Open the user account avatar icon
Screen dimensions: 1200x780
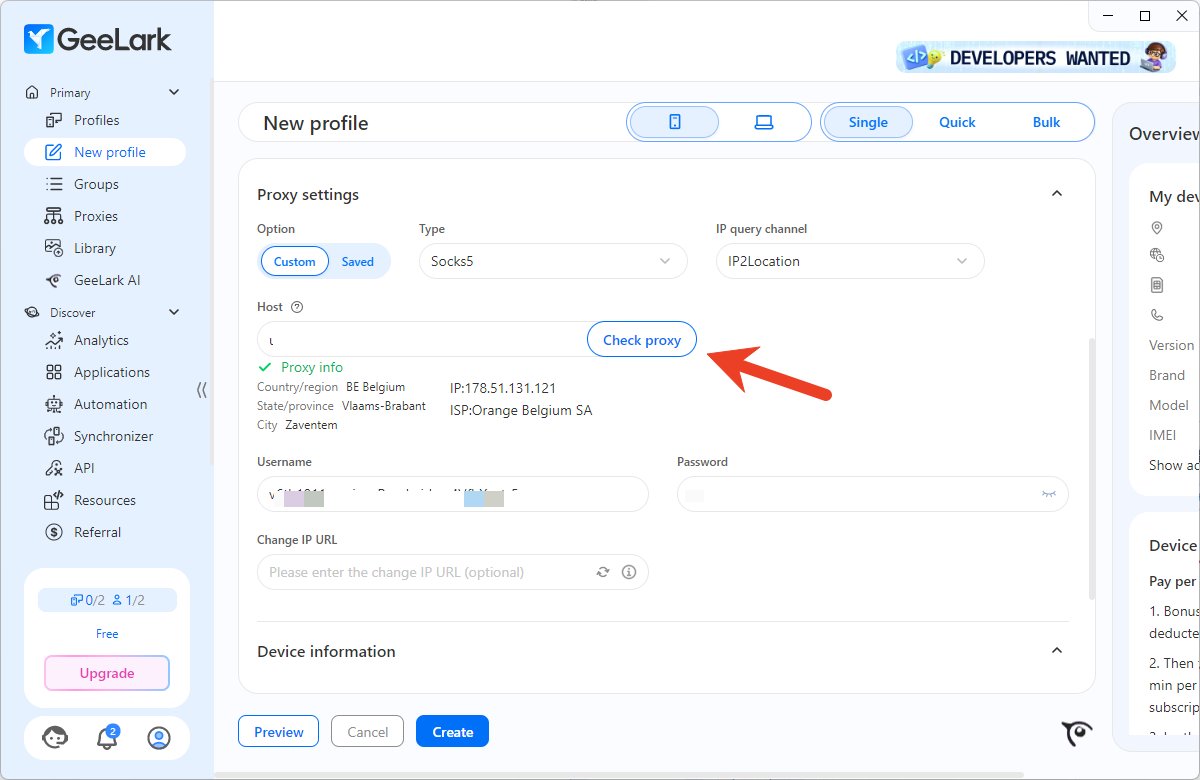point(158,739)
